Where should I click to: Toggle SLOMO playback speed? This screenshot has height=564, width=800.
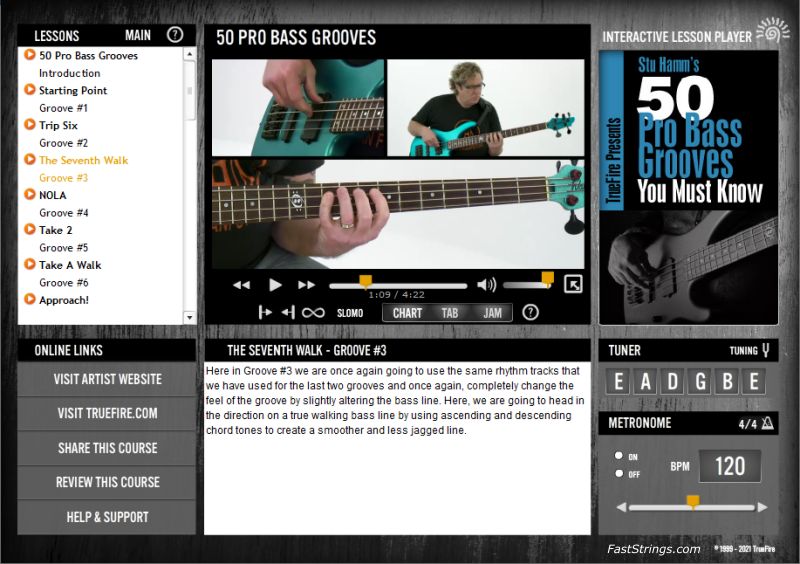coord(350,313)
